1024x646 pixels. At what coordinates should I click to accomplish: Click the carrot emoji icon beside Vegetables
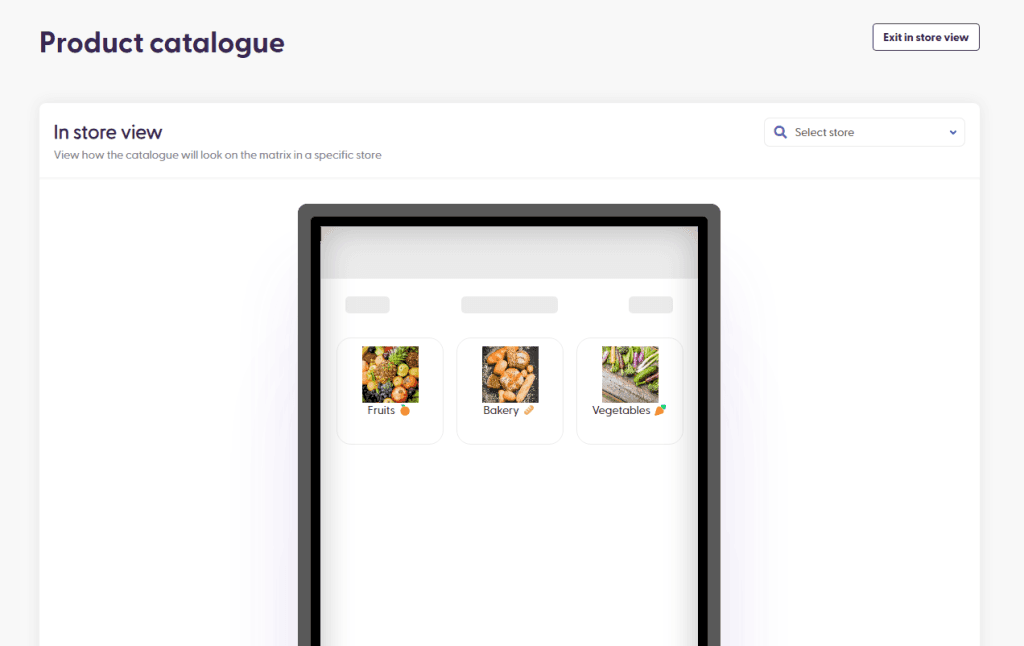660,410
